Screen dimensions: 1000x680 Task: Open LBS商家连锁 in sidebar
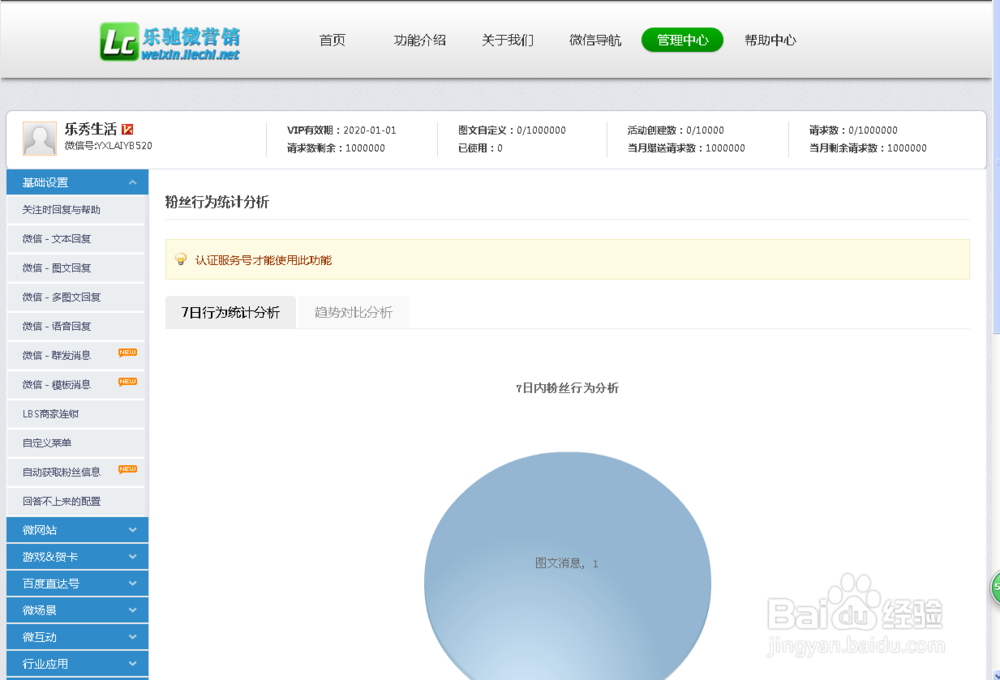(76, 414)
